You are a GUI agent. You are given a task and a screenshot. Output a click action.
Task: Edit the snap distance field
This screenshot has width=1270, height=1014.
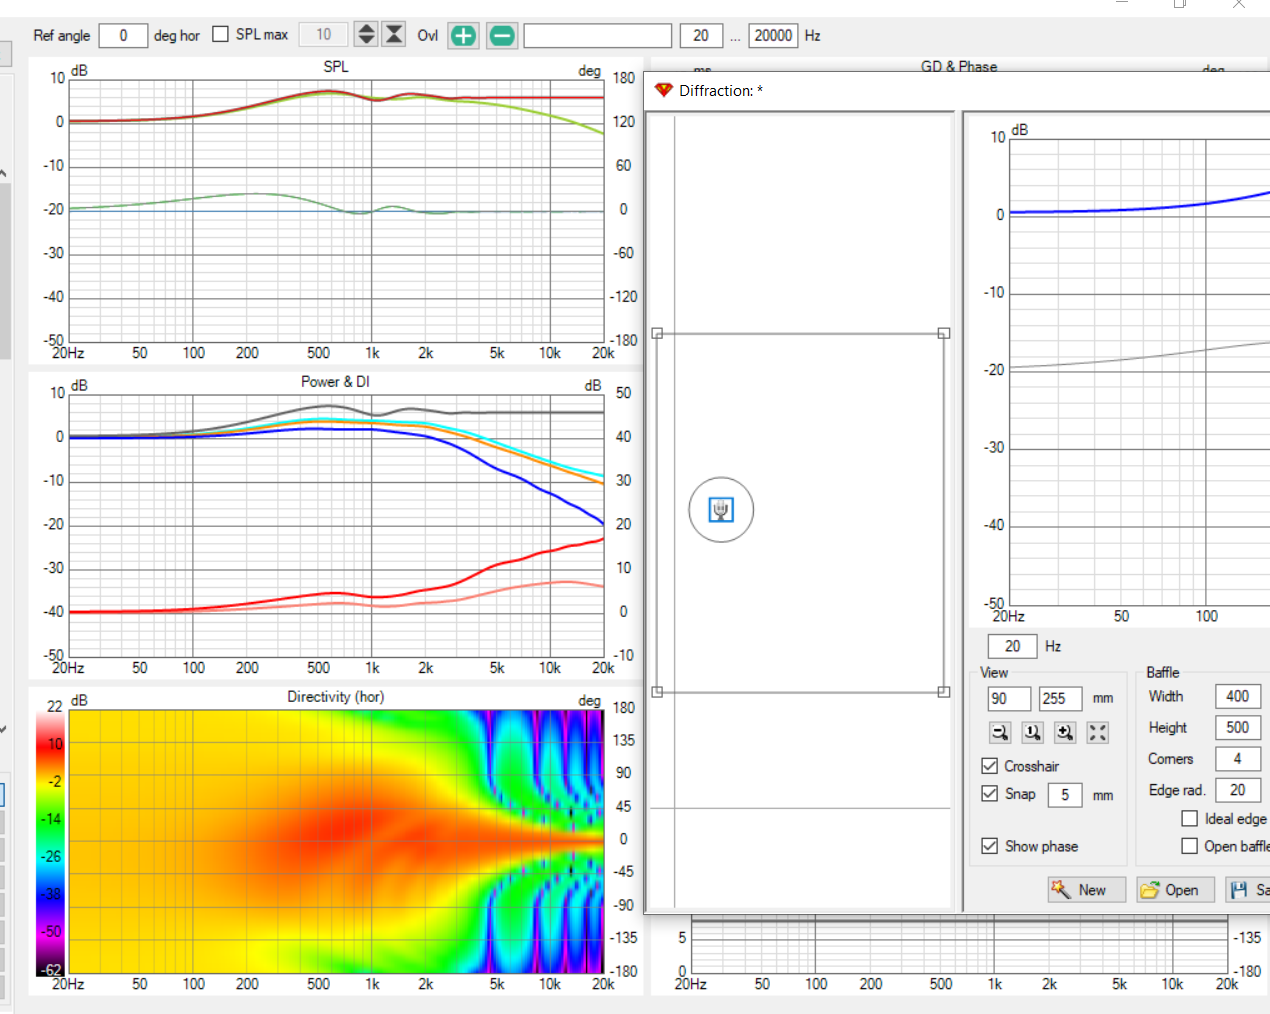1065,795
